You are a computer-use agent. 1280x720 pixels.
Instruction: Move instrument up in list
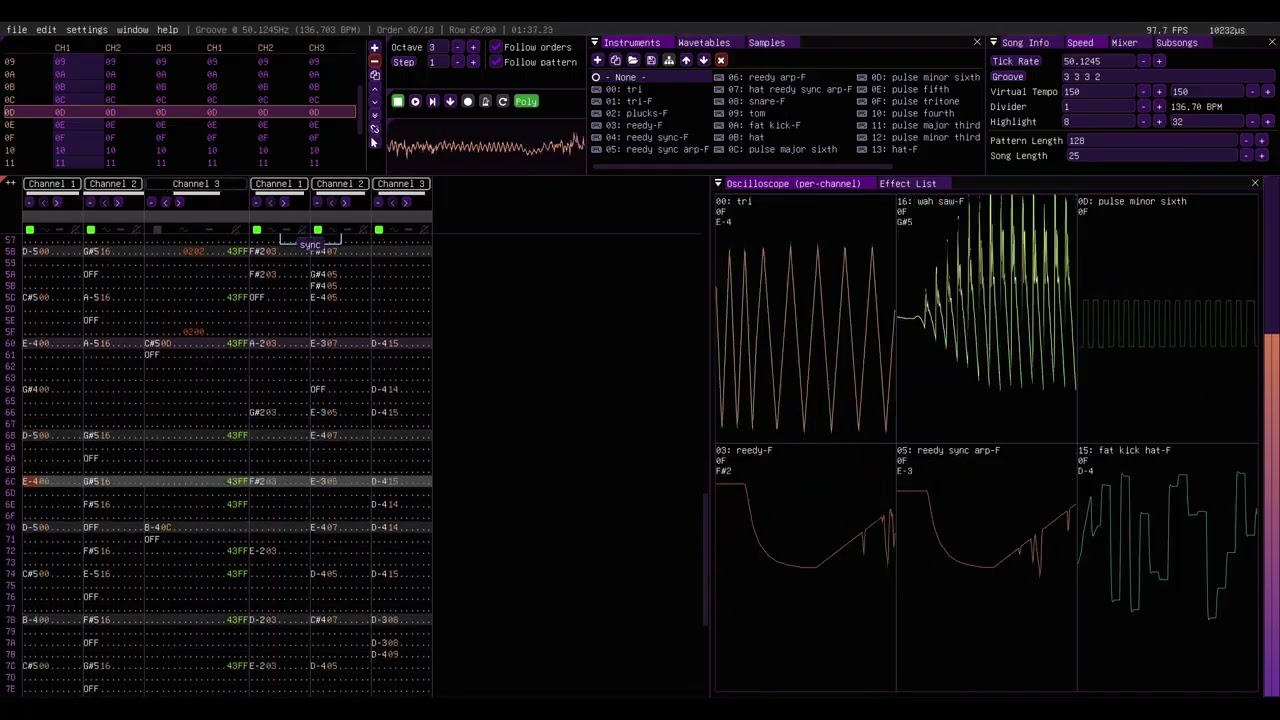[x=685, y=60]
